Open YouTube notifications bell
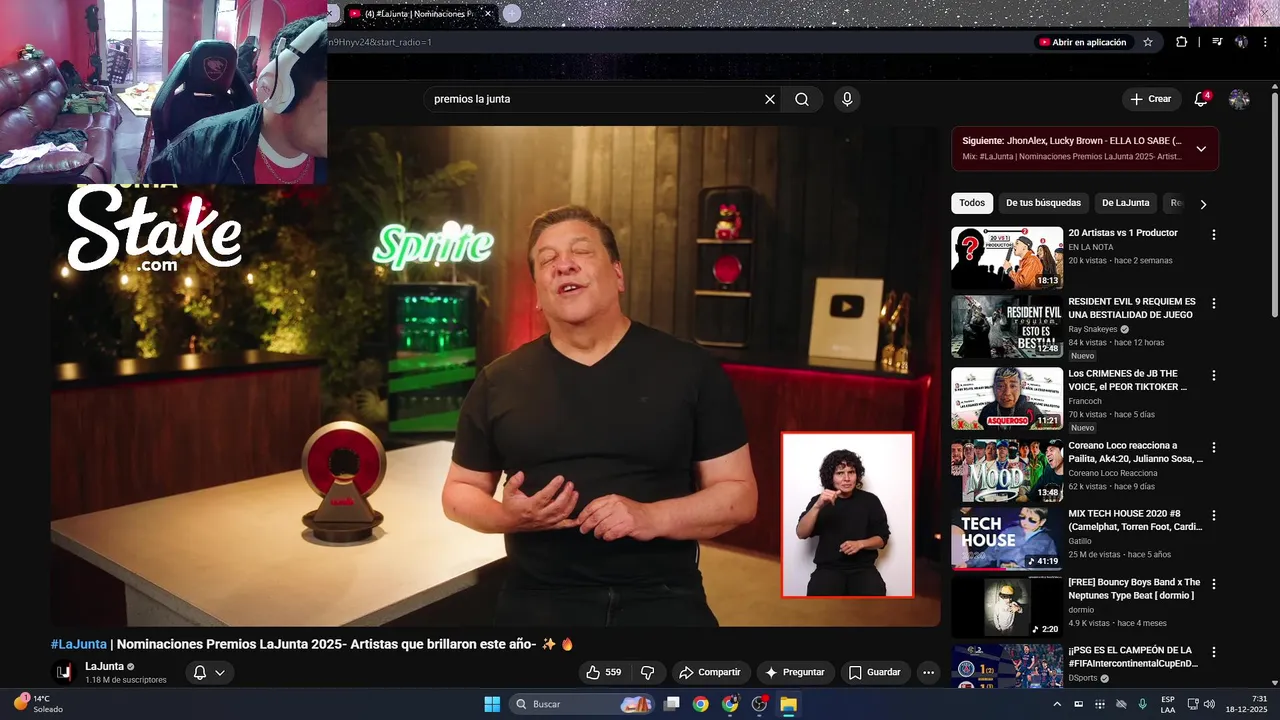This screenshot has width=1280, height=720. (1201, 99)
